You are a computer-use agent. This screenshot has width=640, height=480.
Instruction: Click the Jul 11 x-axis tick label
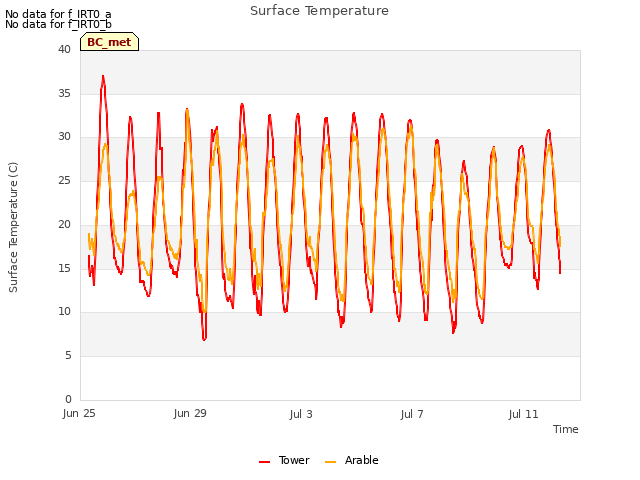[523, 414]
